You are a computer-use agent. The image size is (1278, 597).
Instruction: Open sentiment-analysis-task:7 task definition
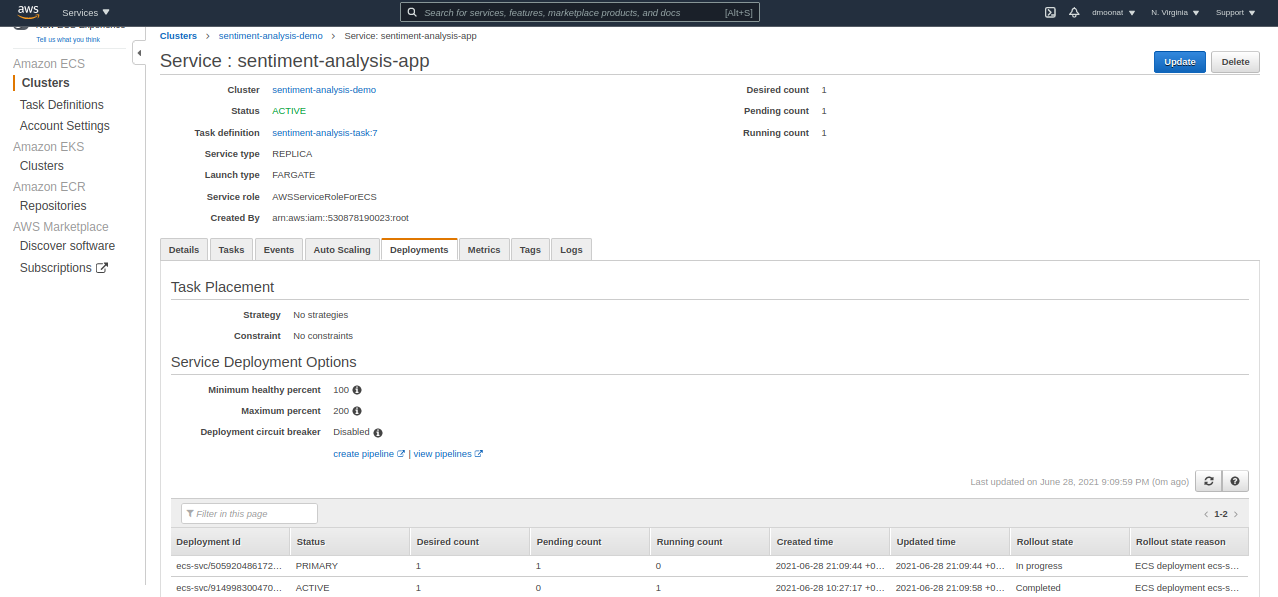324,132
